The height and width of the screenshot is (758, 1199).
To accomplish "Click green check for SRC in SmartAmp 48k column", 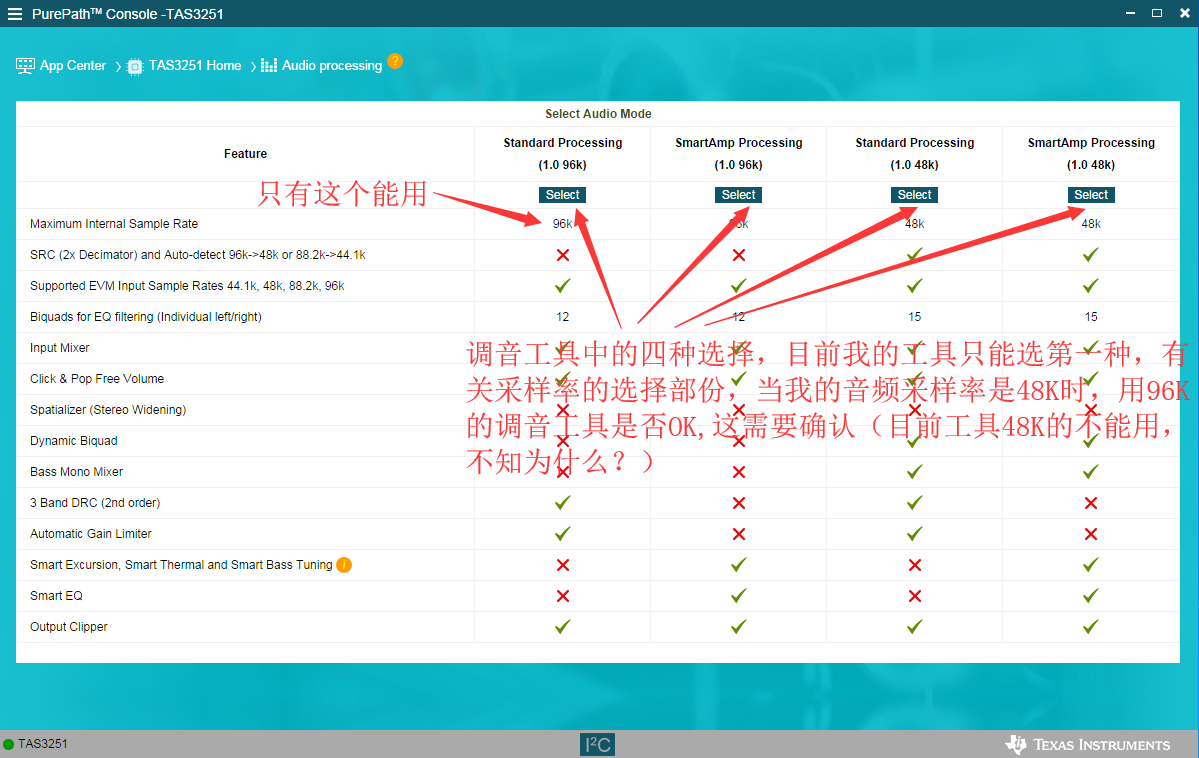I will coord(1091,255).
